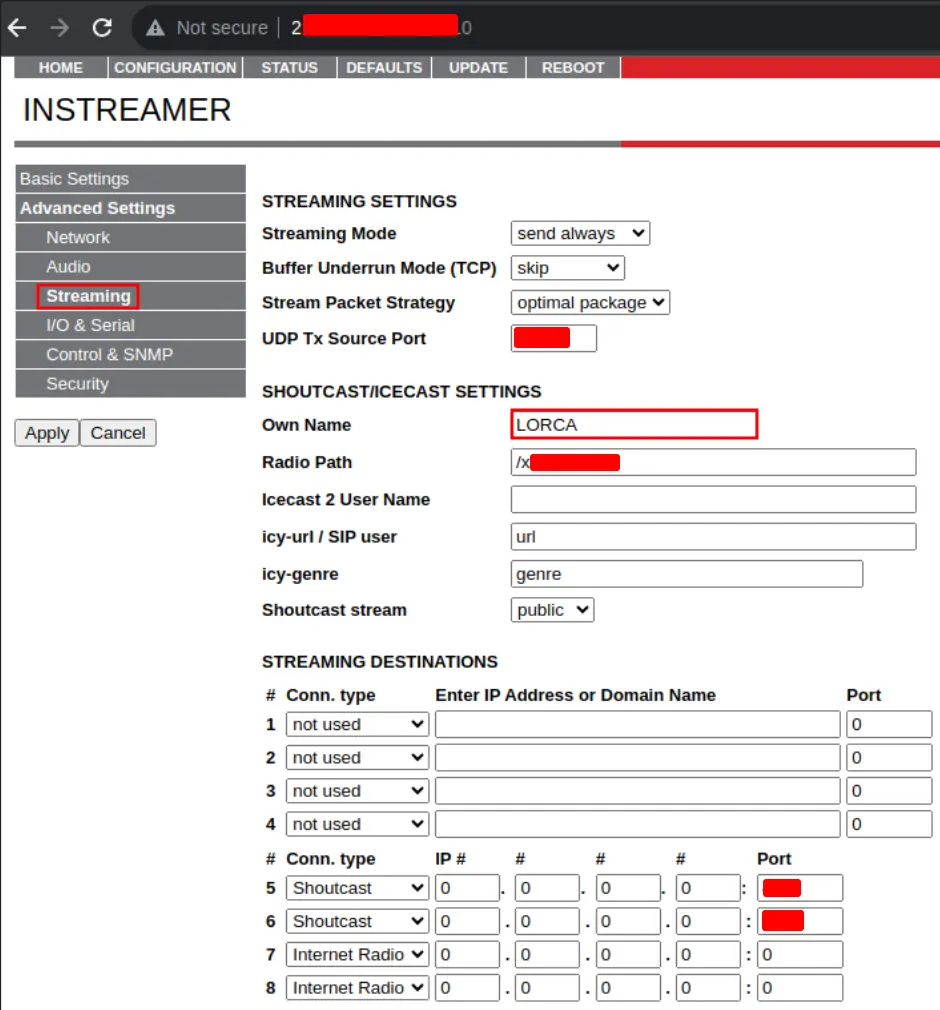The image size is (940, 1010).
Task: Click the Apply button
Action: 47,433
